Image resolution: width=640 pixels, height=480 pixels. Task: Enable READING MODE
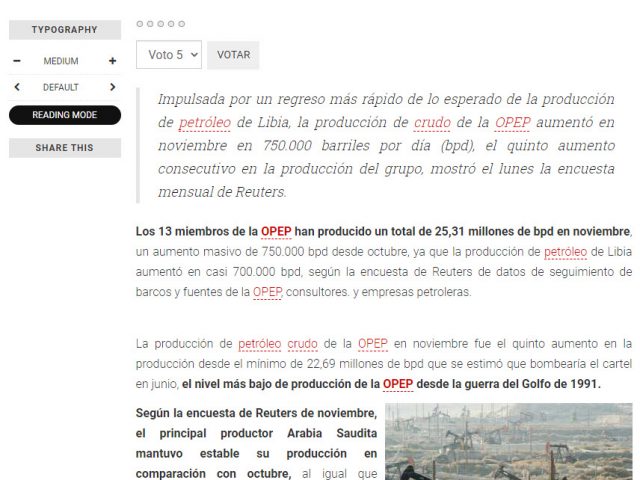click(65, 115)
